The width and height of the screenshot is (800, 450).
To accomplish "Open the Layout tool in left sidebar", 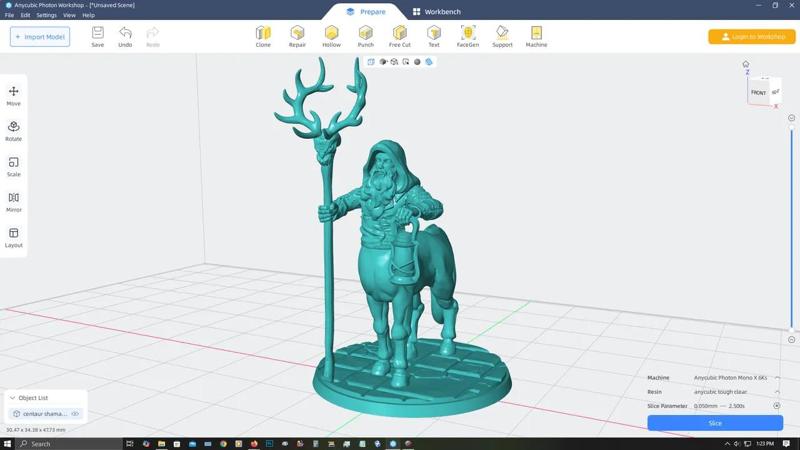I will [x=14, y=237].
